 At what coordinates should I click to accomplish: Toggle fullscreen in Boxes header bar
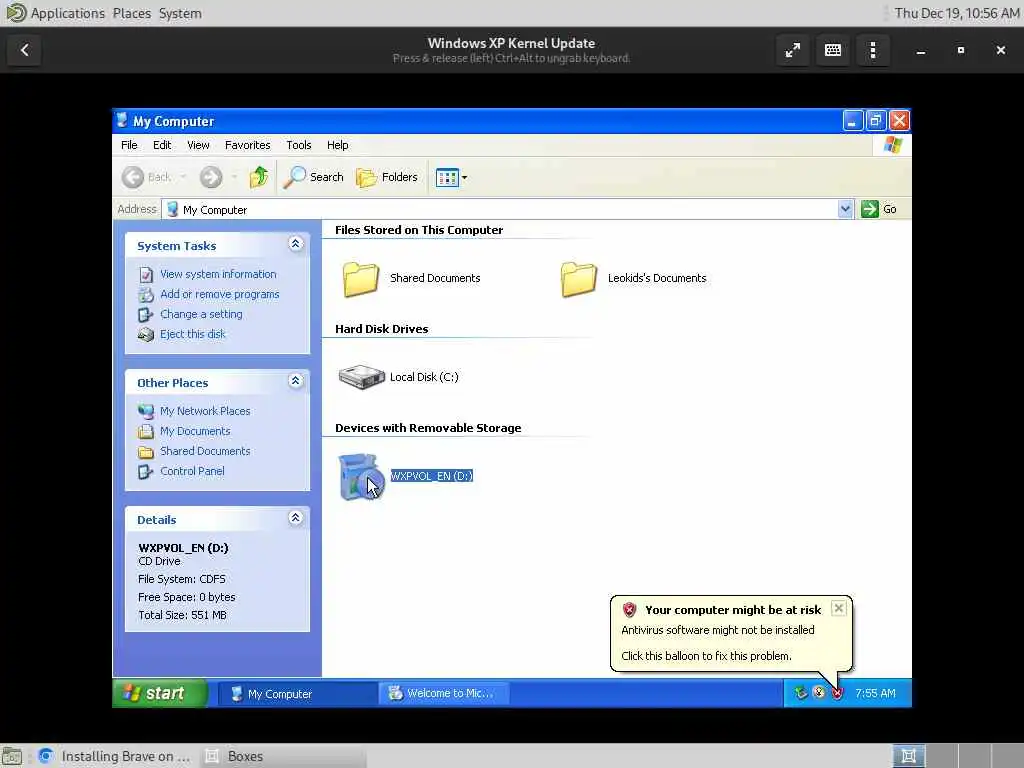793,50
